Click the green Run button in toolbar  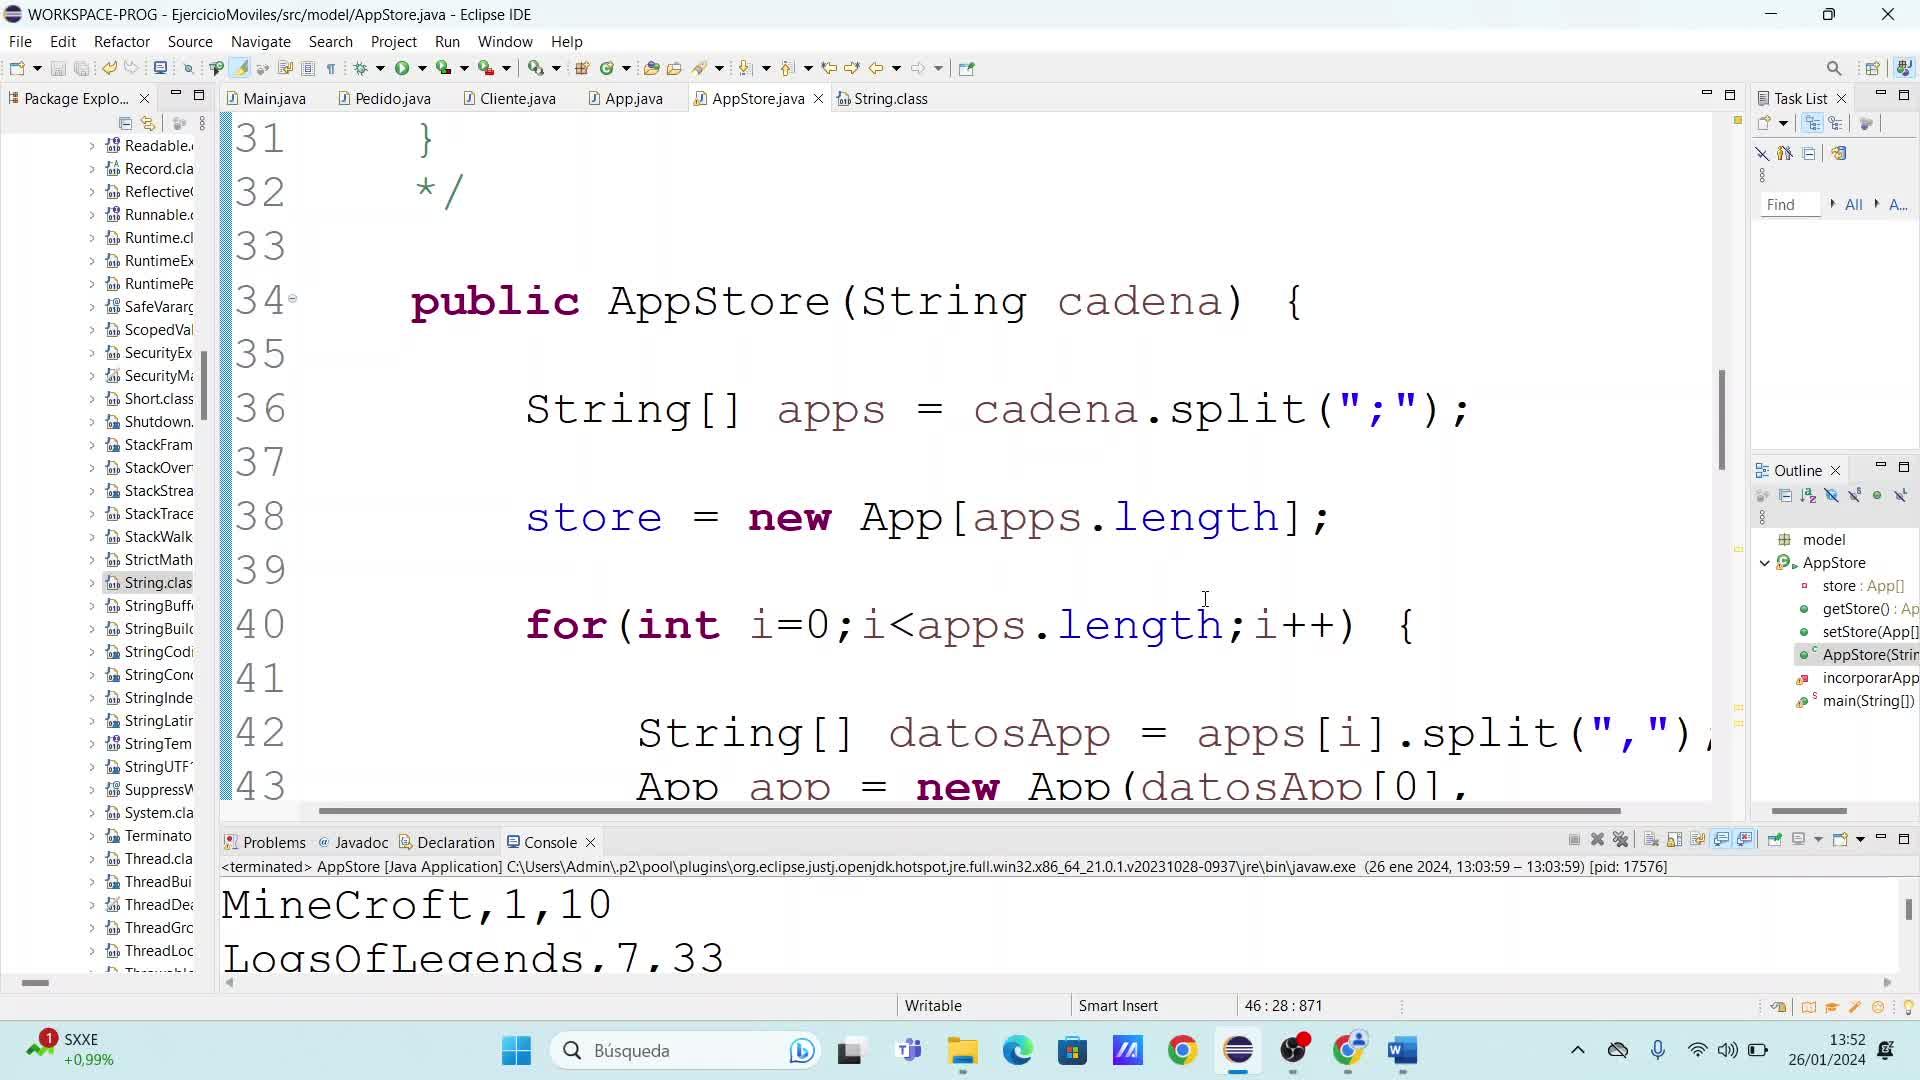[402, 68]
